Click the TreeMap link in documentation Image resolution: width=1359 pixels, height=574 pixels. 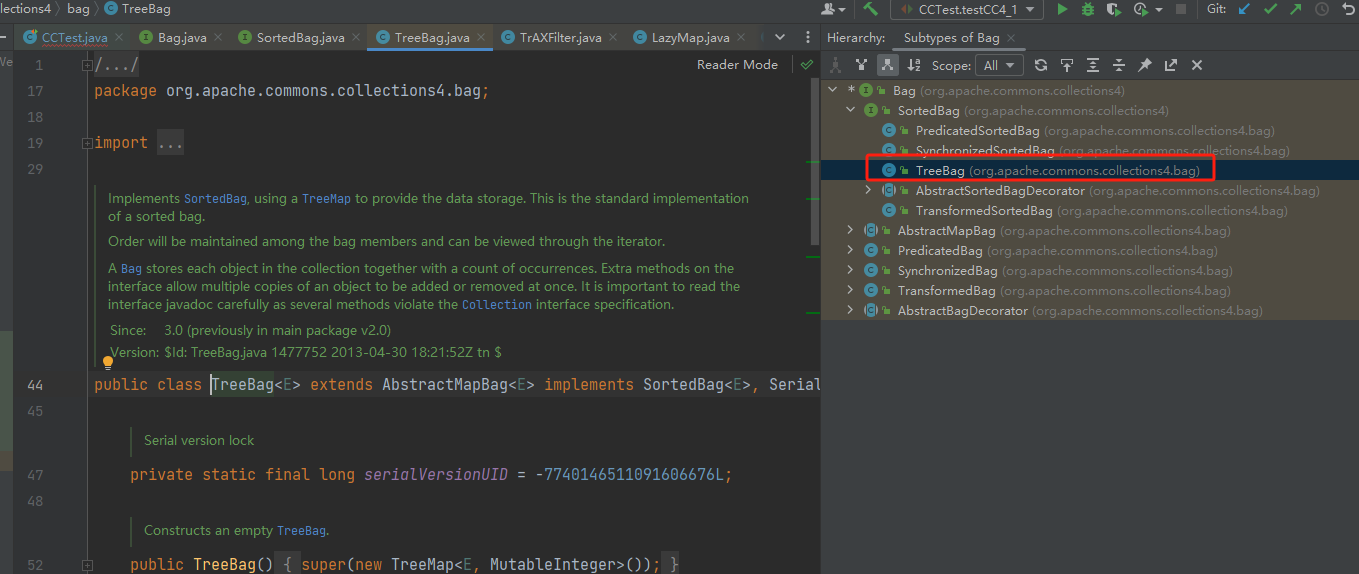tap(326, 199)
